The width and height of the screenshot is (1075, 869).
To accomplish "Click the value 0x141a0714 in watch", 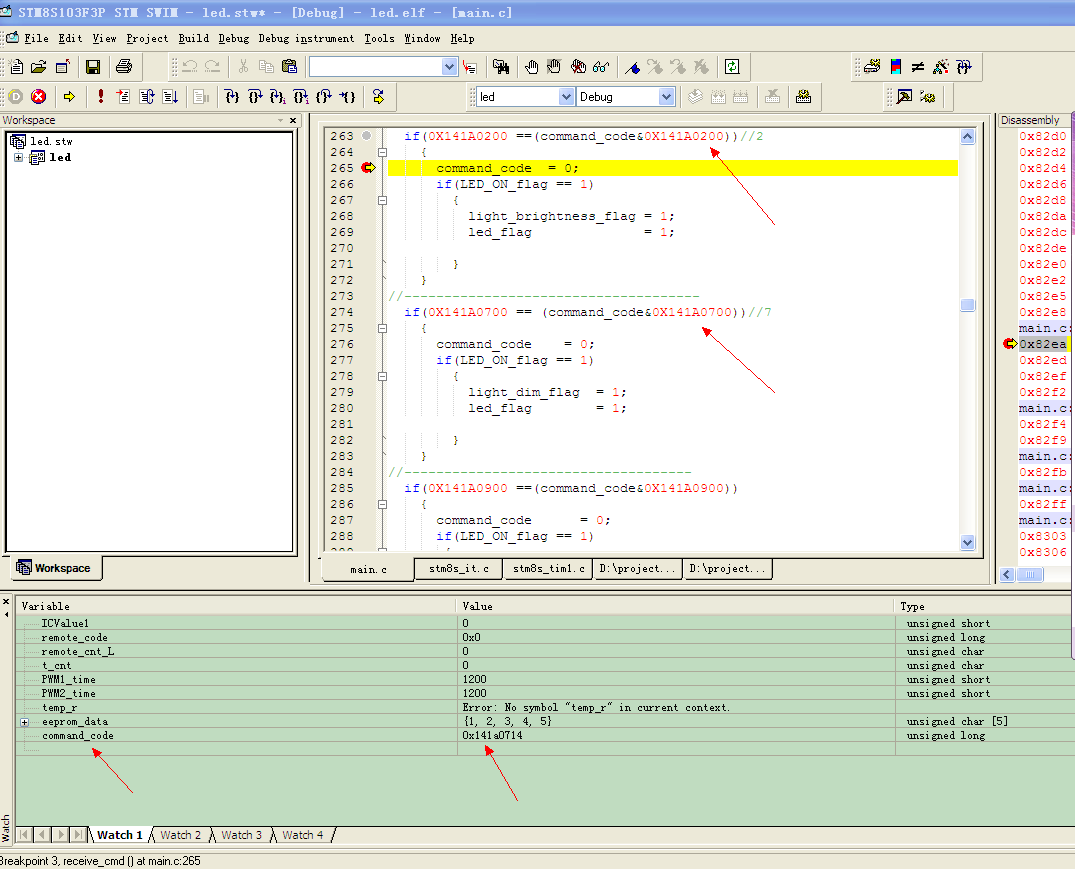I will (492, 735).
